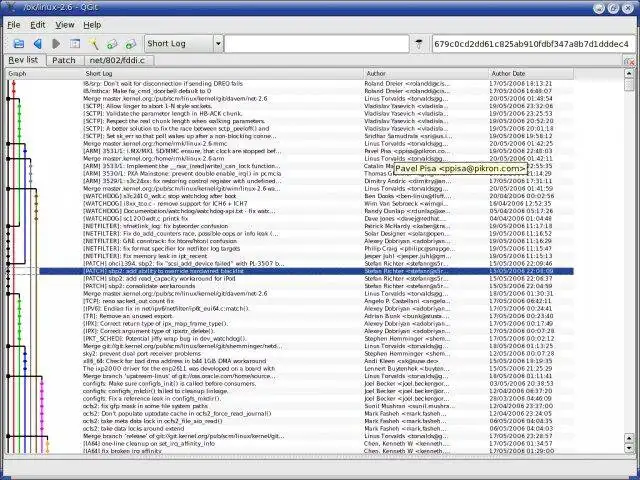
Task: Click the magic wand toolbar icon
Action: (x=93, y=44)
